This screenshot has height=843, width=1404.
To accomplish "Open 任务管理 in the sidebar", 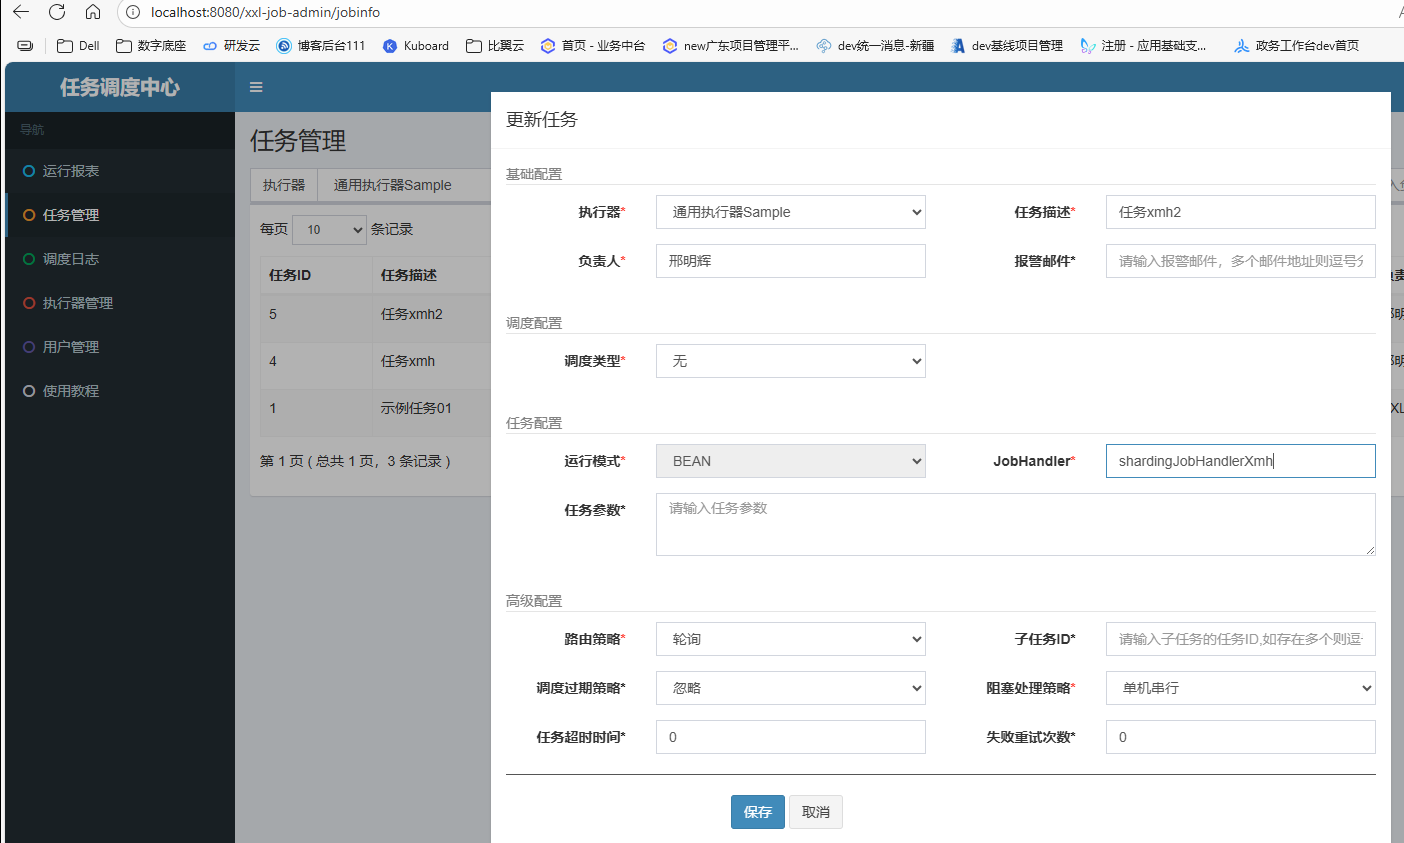I will [x=120, y=215].
